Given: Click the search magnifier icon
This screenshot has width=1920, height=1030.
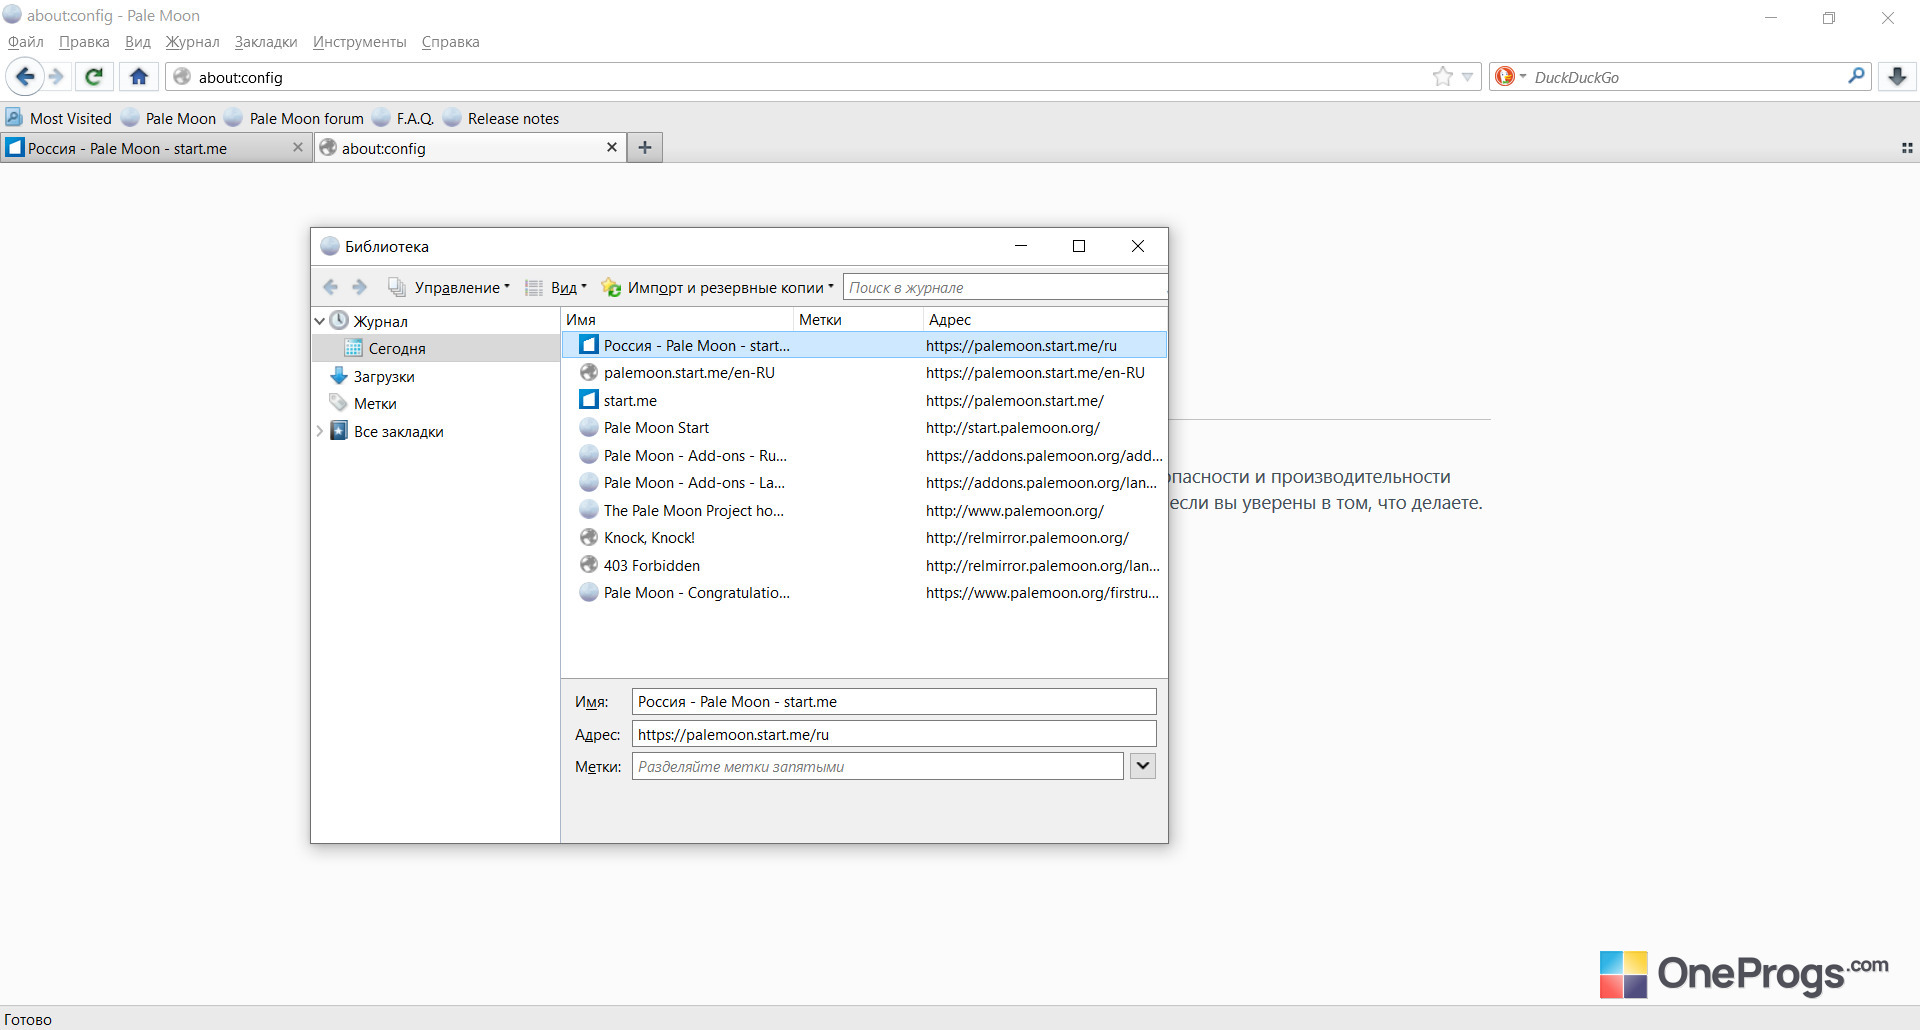Looking at the screenshot, I should pyautogui.click(x=1856, y=76).
